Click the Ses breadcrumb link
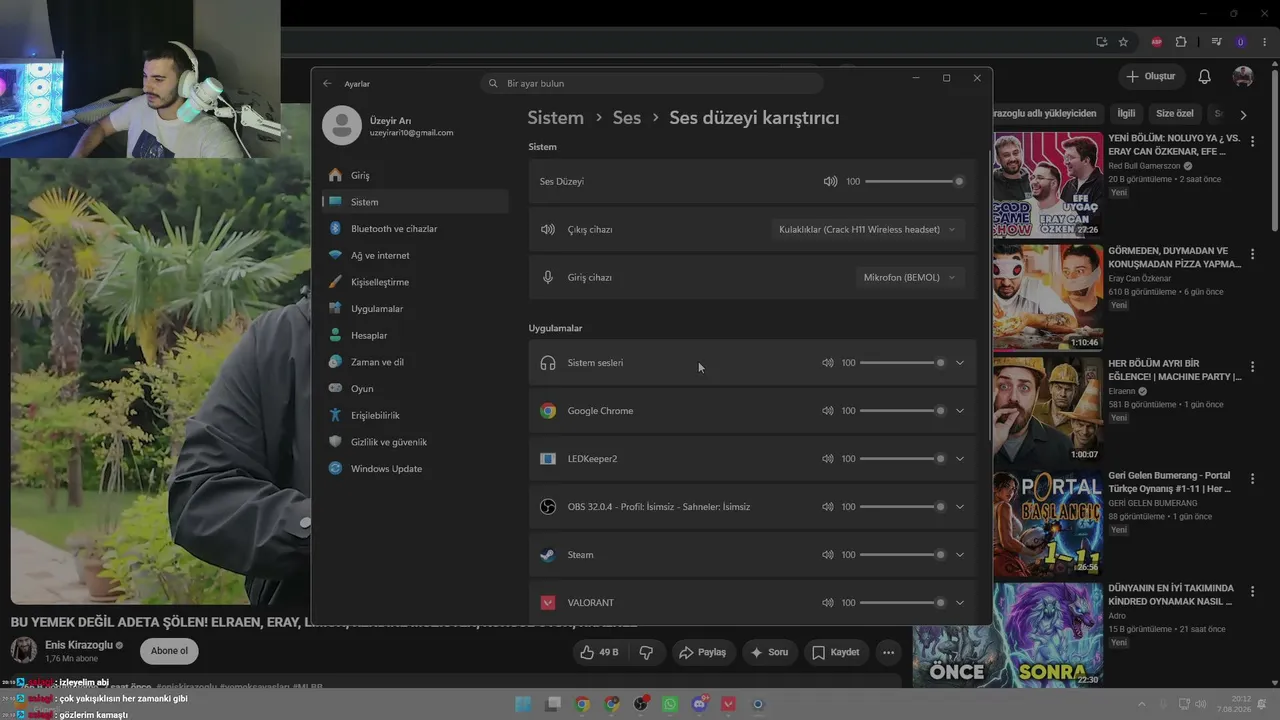The width and height of the screenshot is (1280, 720). pyautogui.click(x=627, y=118)
